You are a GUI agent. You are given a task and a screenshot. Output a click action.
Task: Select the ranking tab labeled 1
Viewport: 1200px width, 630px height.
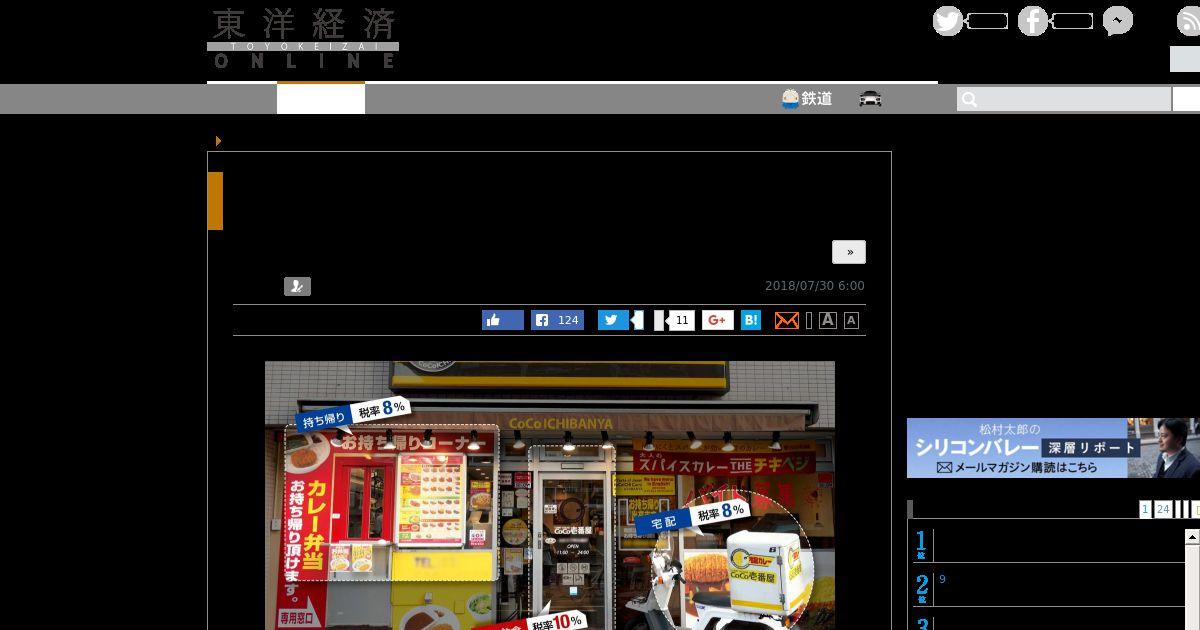click(1146, 509)
